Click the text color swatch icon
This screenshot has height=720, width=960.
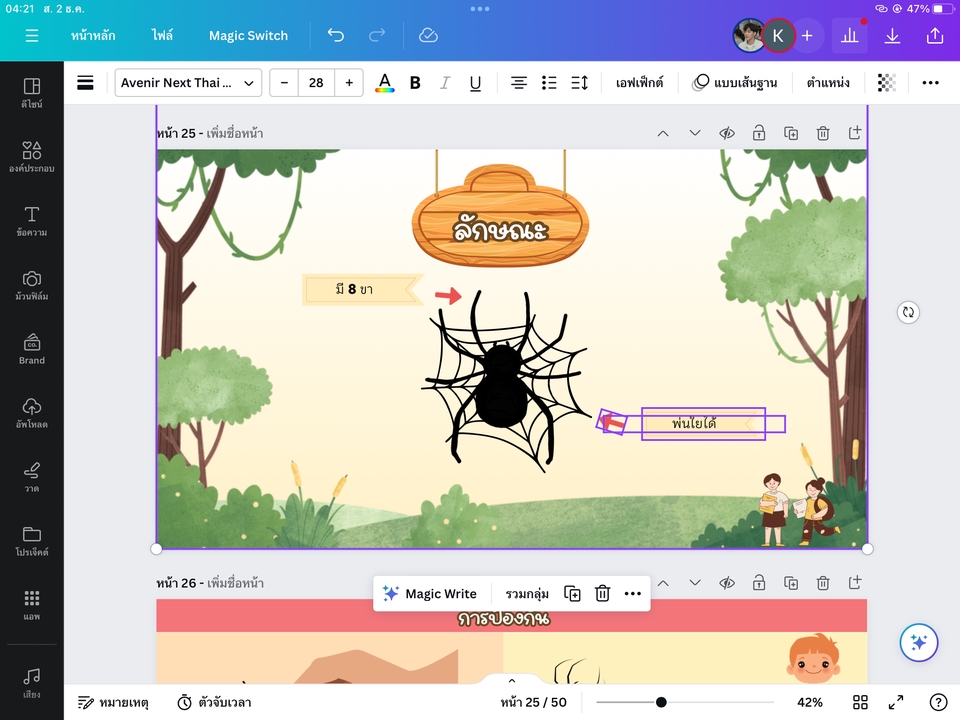[x=384, y=83]
